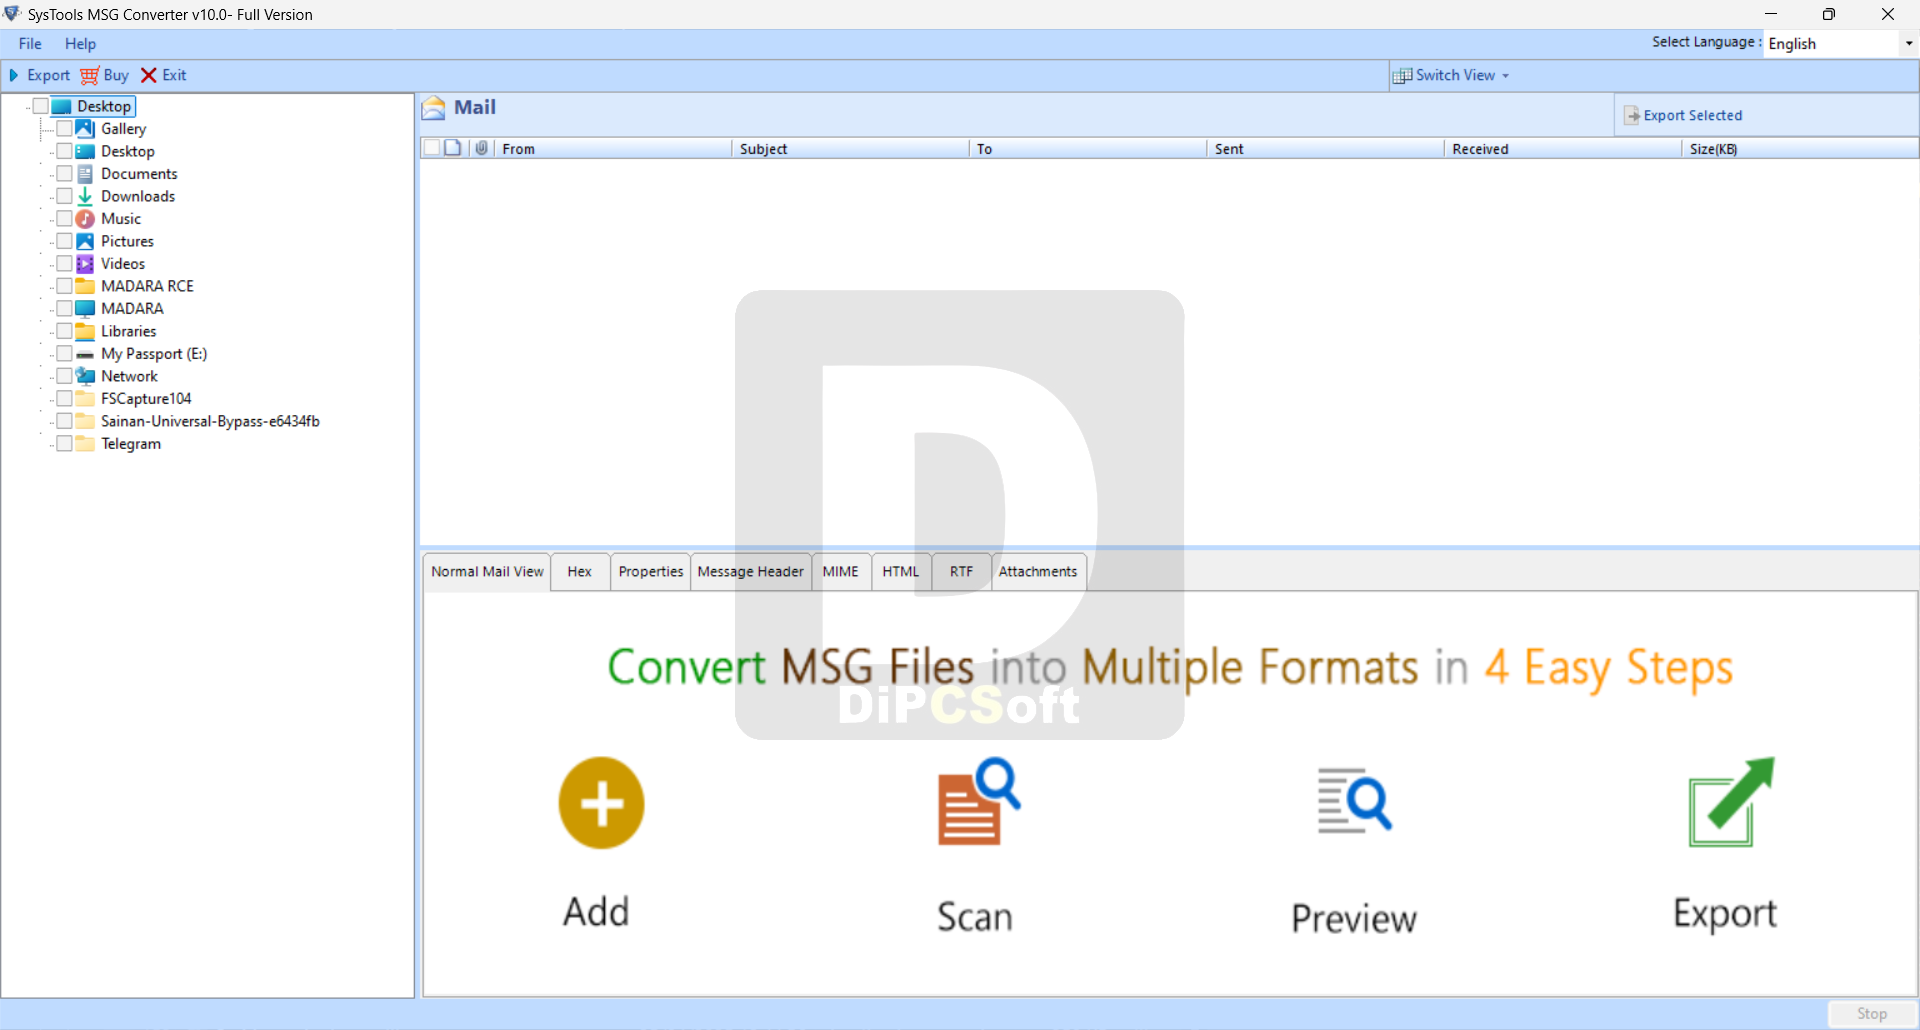Click the MADARA RCE folder icon
The width and height of the screenshot is (1920, 1030).
(x=85, y=286)
